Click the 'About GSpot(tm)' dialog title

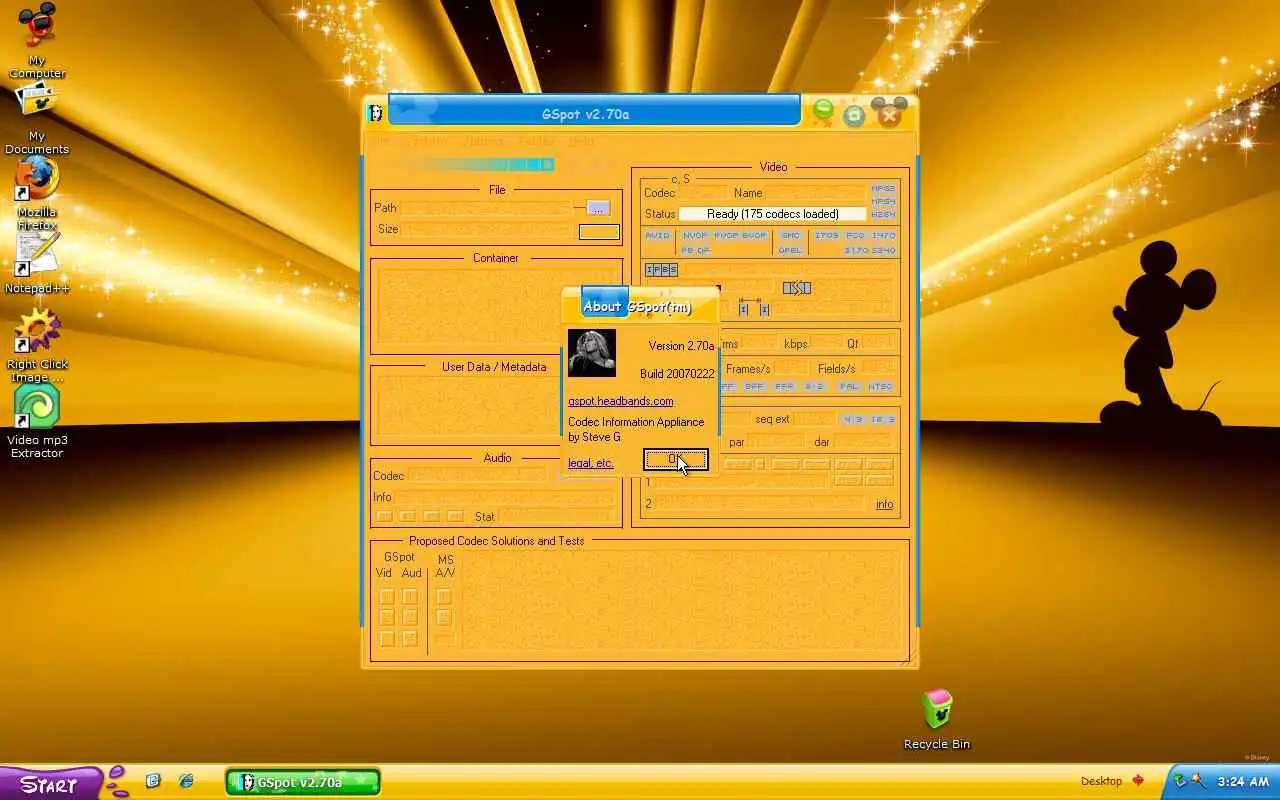click(x=637, y=307)
